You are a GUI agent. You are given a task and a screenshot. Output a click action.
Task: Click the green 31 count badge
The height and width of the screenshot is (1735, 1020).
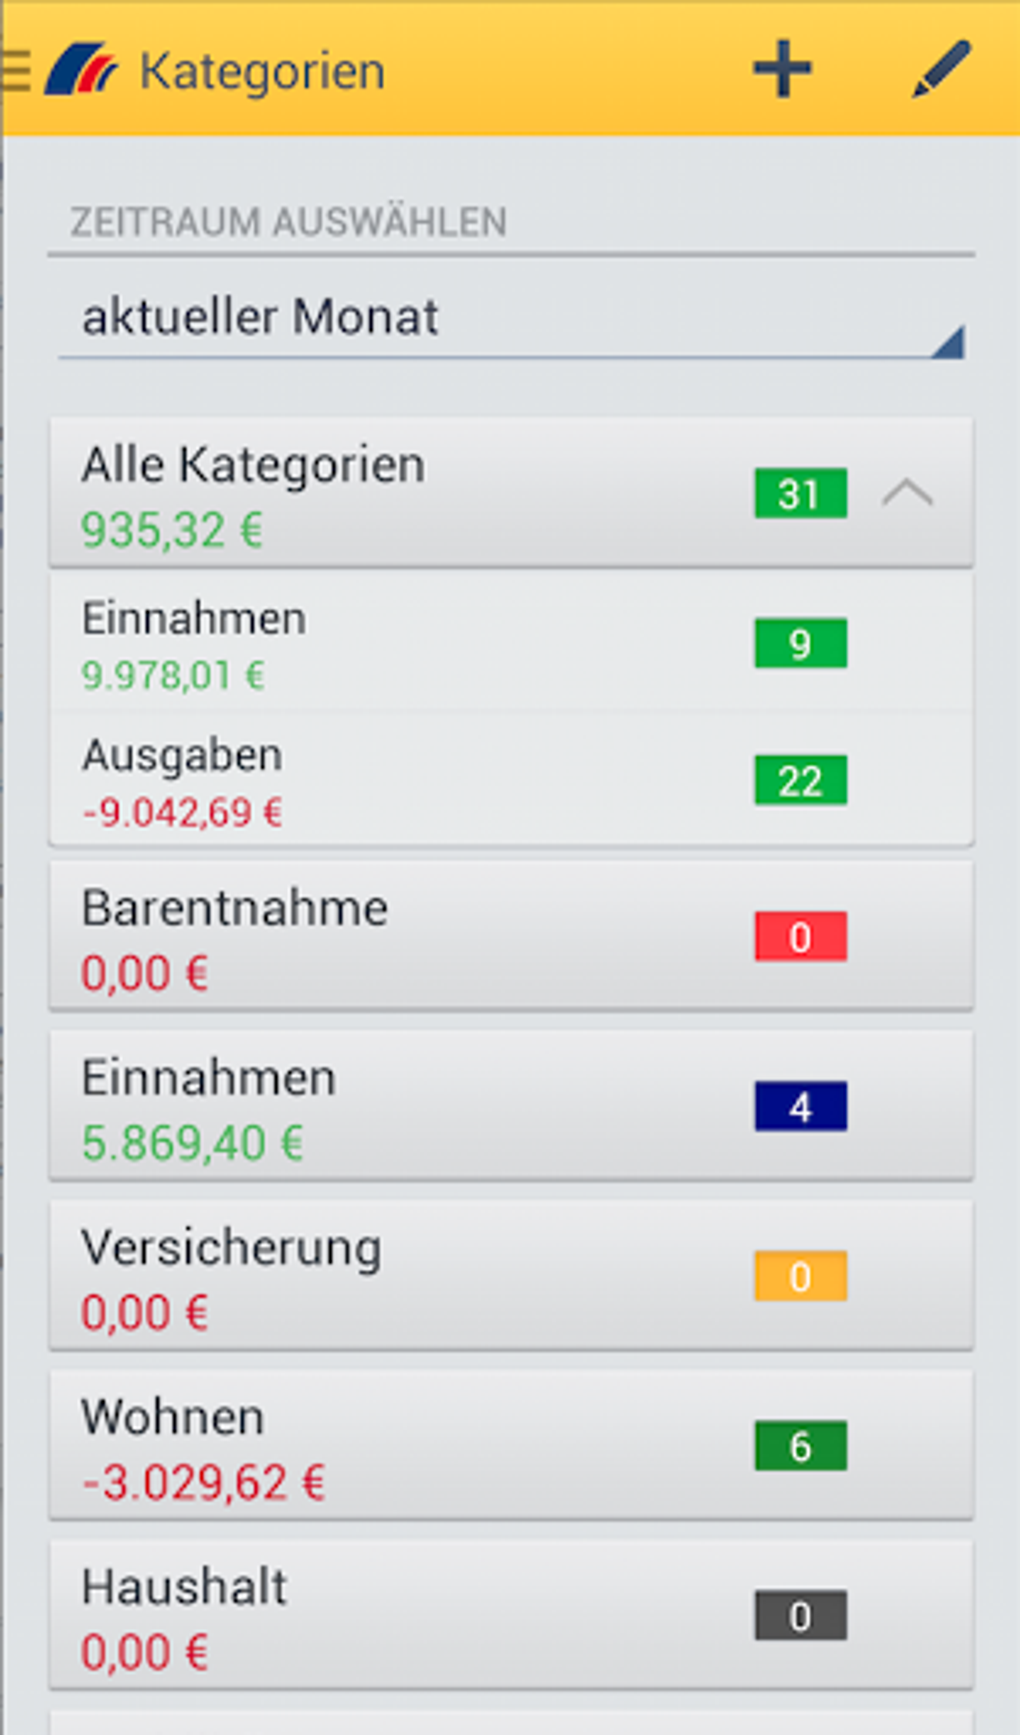(x=800, y=494)
